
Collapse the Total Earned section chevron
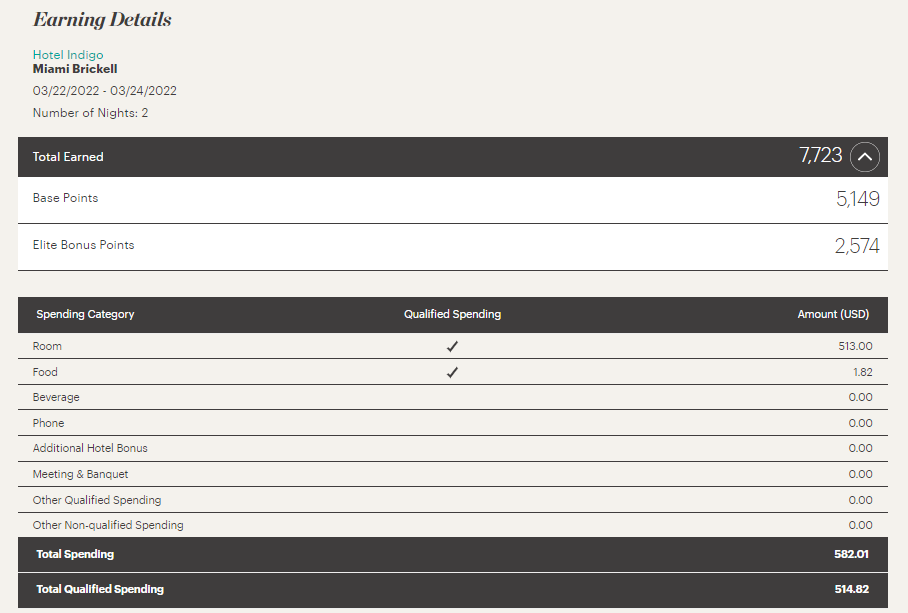(865, 157)
